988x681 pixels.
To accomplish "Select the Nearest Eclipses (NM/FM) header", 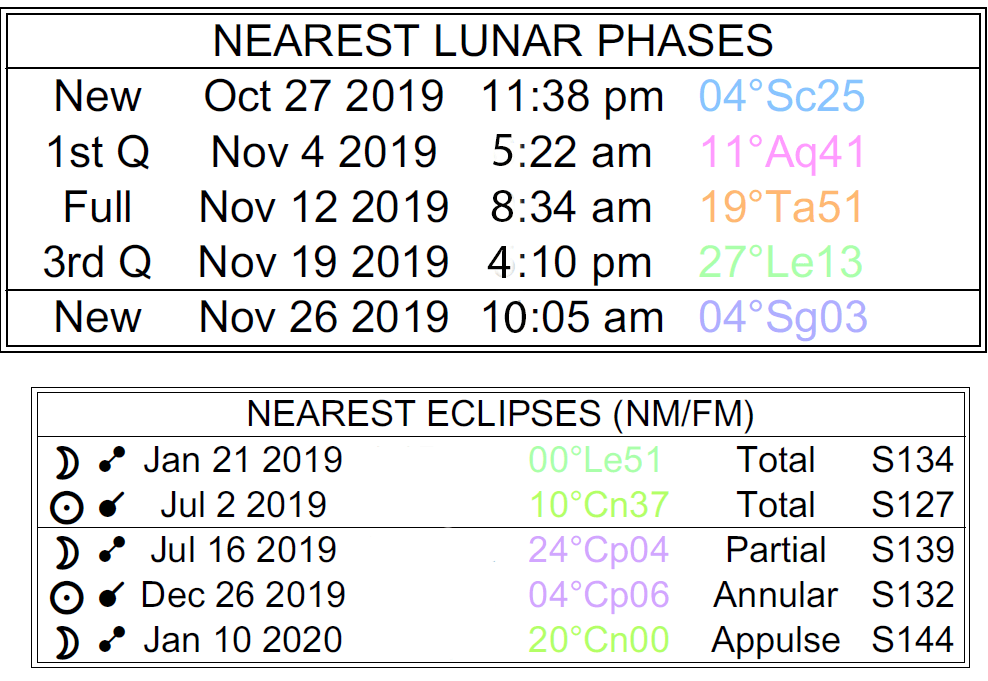I will click(x=499, y=414).
